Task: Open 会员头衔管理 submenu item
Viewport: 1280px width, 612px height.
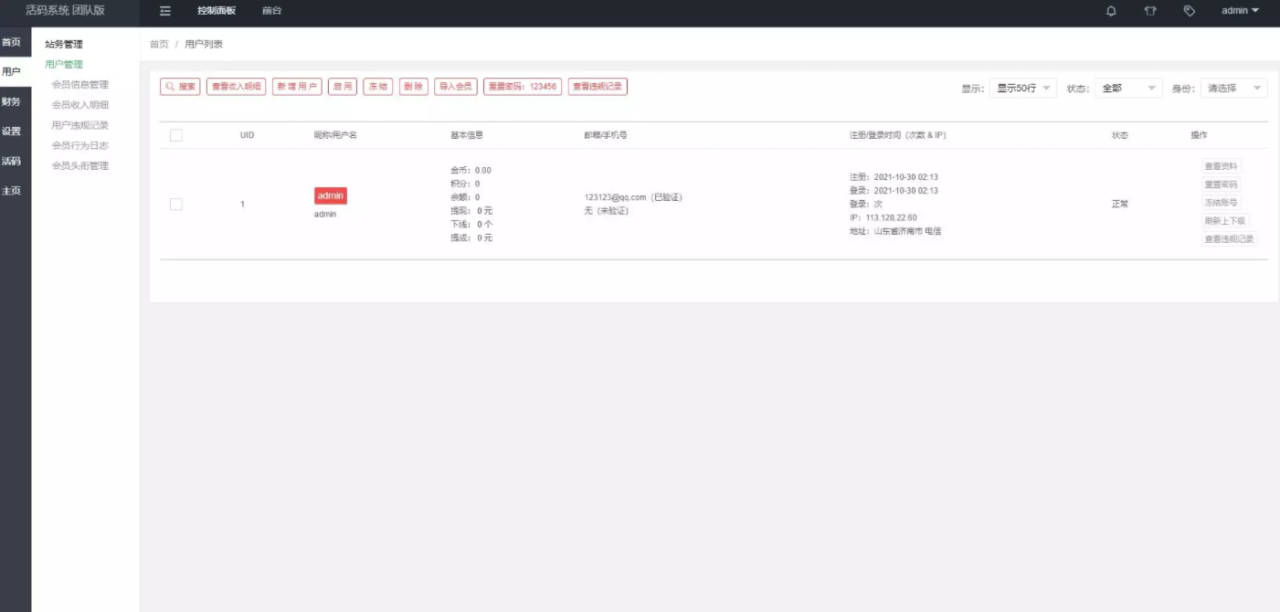Action: pos(80,166)
